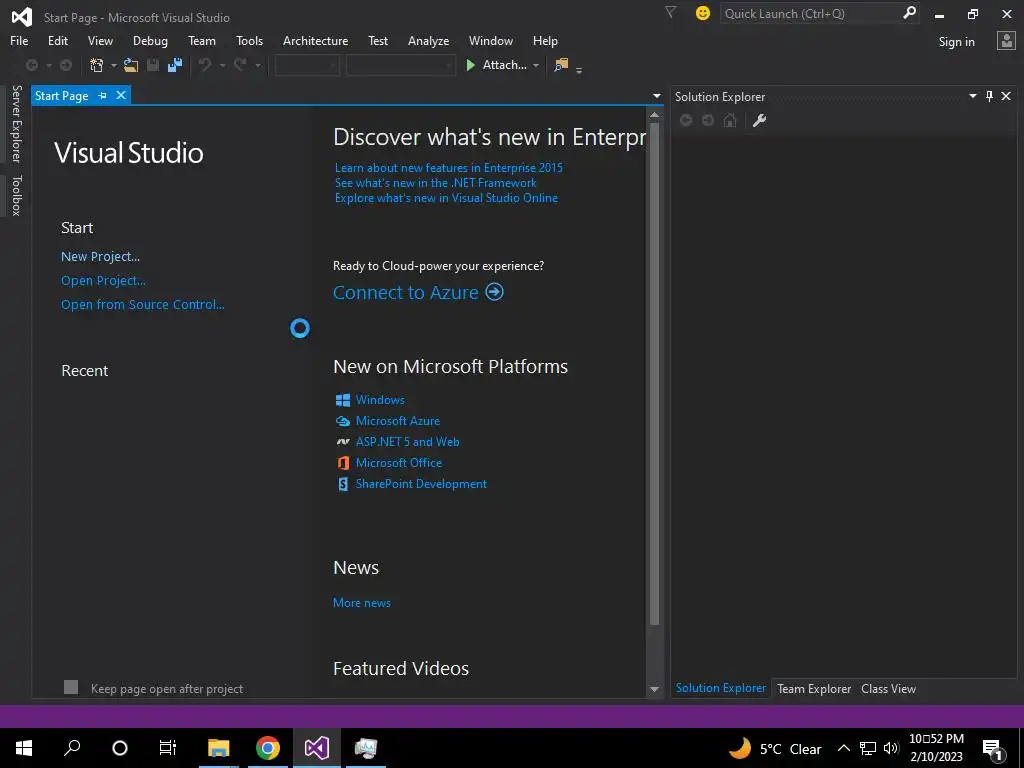Screen dimensions: 1024x768
Task: Open the account avatar icon
Action: click(x=1006, y=41)
